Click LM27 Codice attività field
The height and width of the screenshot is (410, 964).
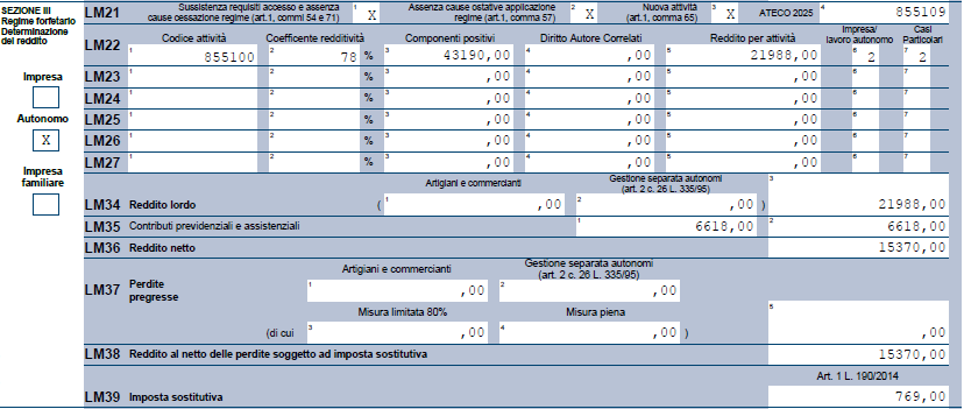coord(192,162)
